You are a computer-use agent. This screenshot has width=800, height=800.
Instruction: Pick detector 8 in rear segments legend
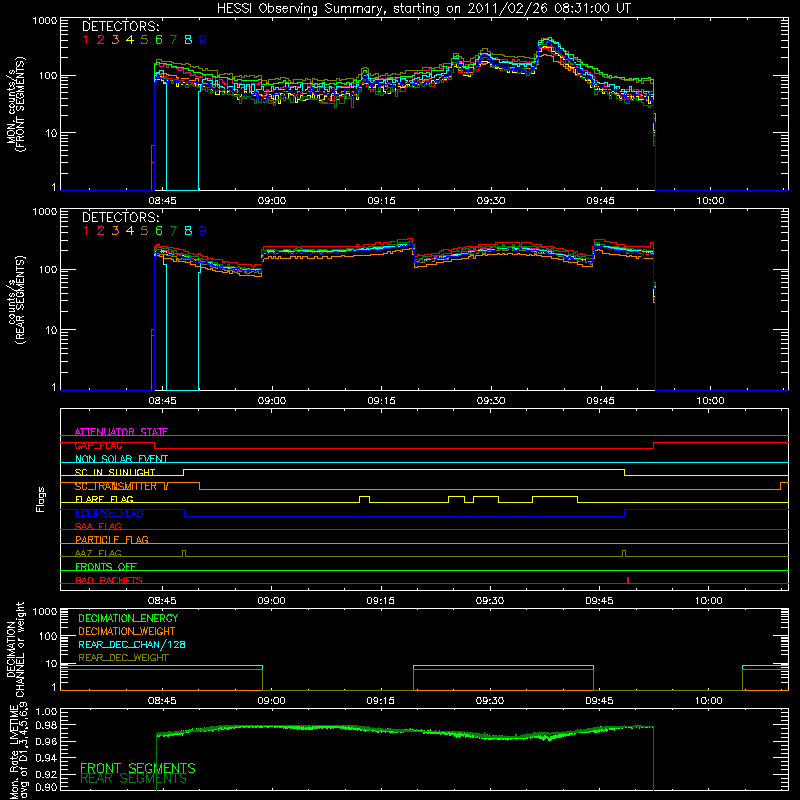(188, 231)
